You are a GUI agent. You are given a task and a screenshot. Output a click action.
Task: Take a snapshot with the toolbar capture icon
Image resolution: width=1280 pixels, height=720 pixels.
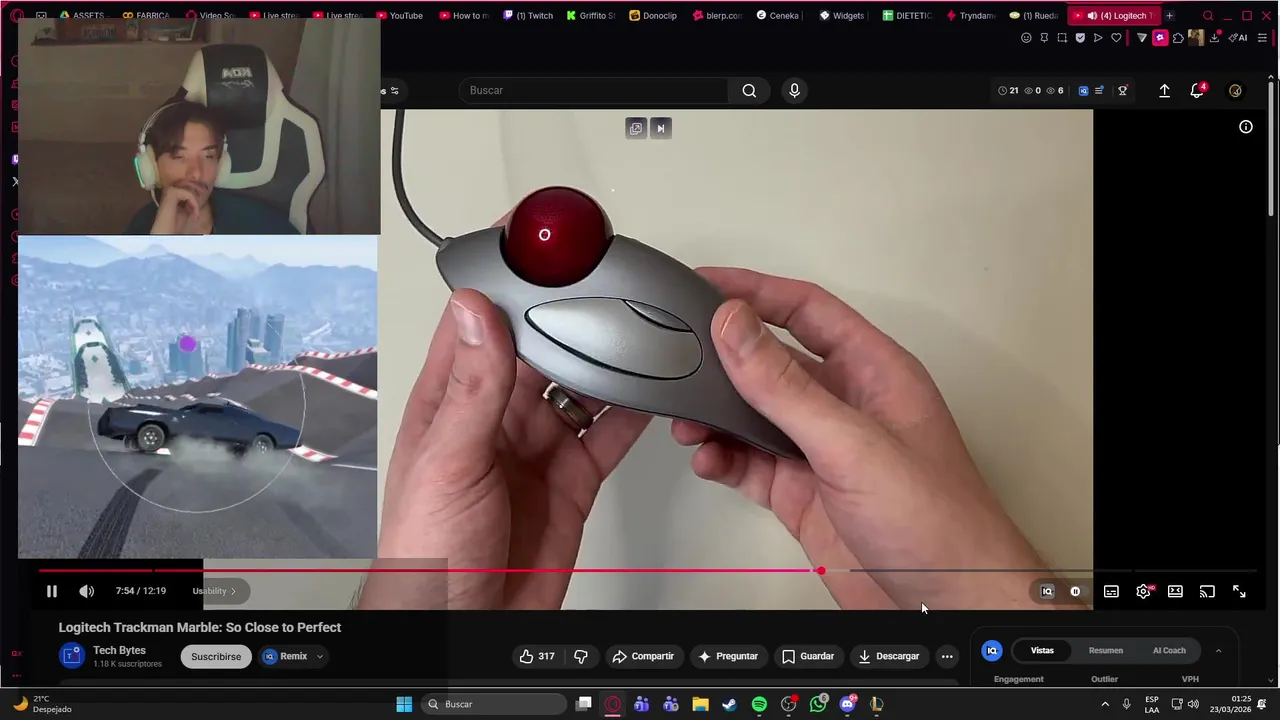click(x=1062, y=38)
